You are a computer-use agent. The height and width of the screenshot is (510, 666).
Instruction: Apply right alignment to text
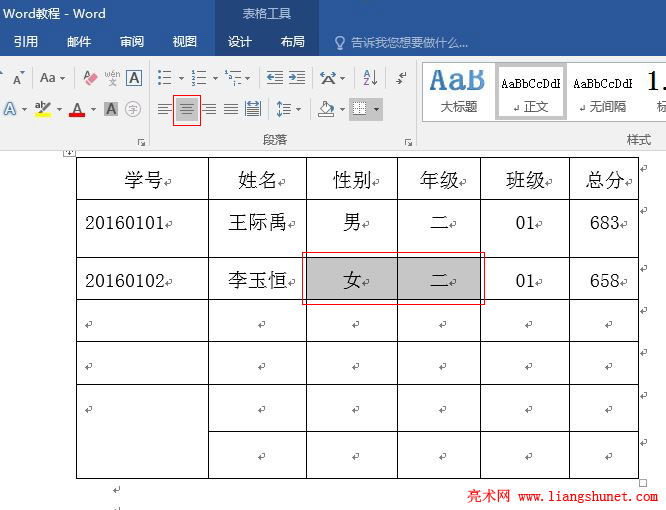coord(209,109)
